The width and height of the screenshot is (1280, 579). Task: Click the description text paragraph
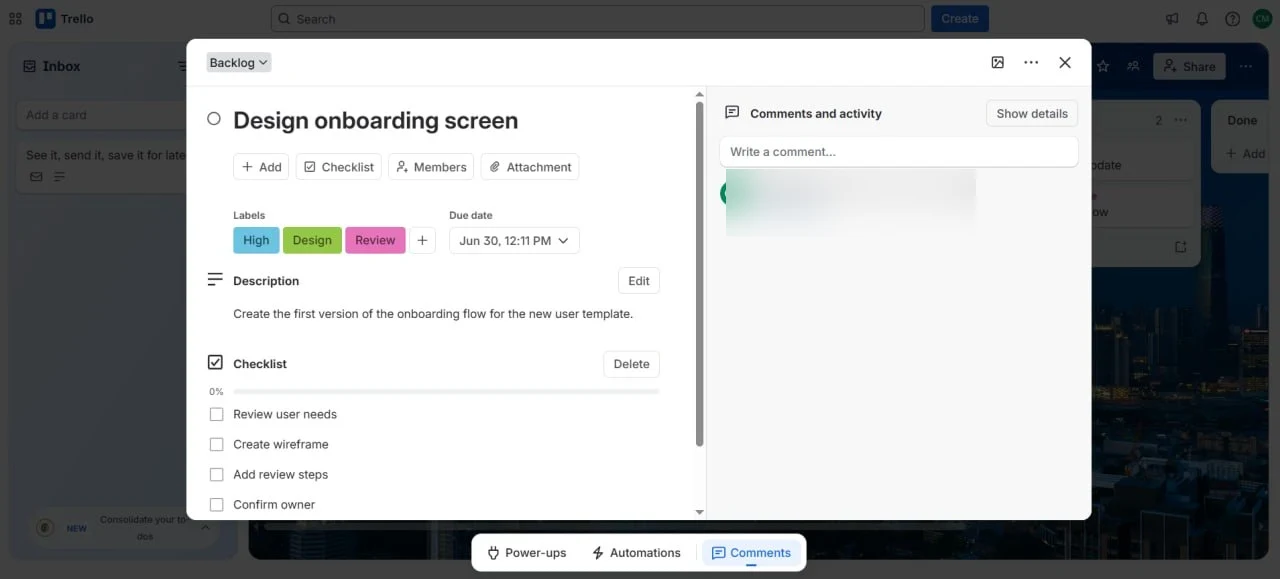[433, 313]
